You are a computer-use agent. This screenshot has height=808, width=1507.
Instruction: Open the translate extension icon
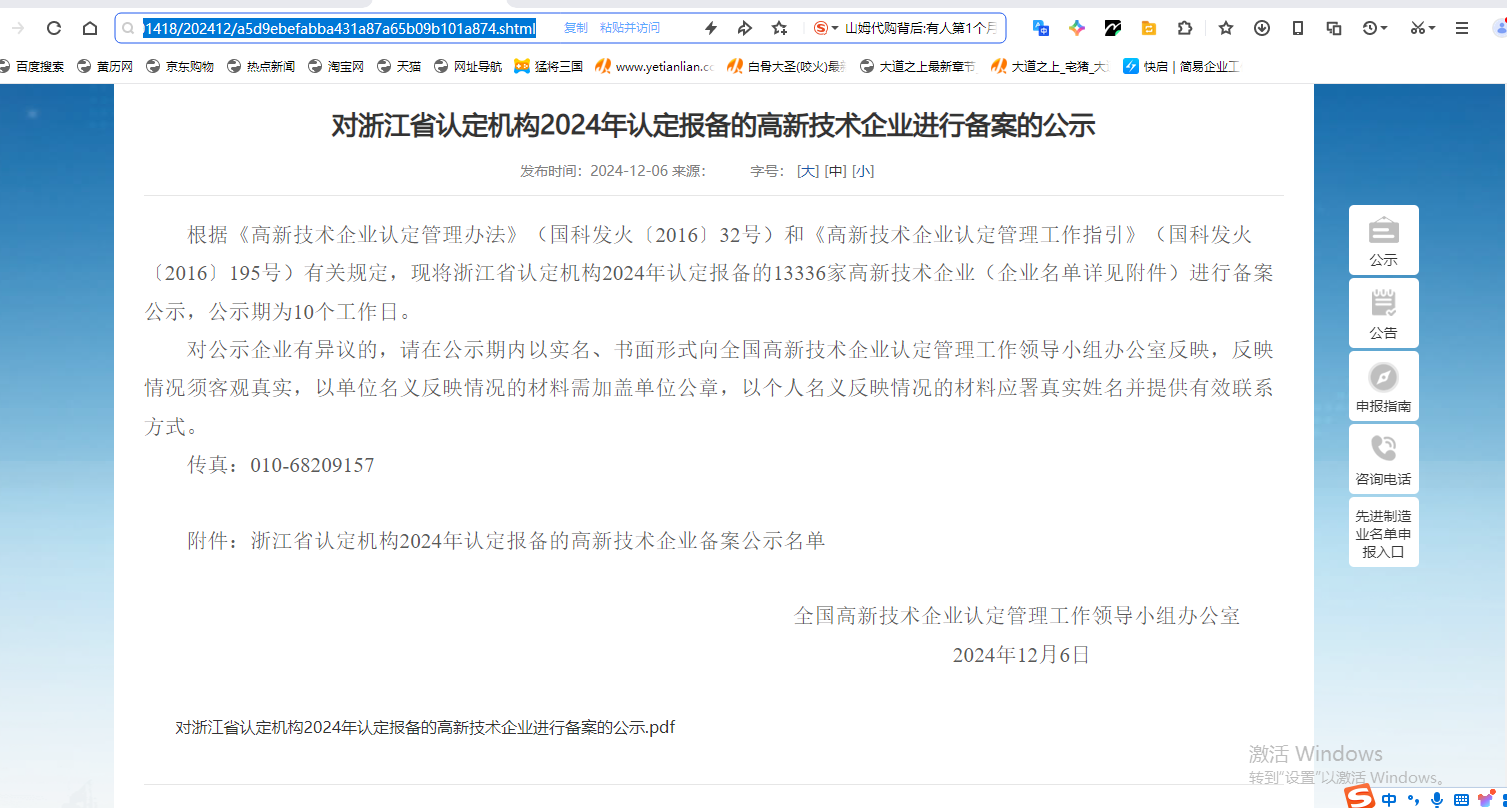1041,28
